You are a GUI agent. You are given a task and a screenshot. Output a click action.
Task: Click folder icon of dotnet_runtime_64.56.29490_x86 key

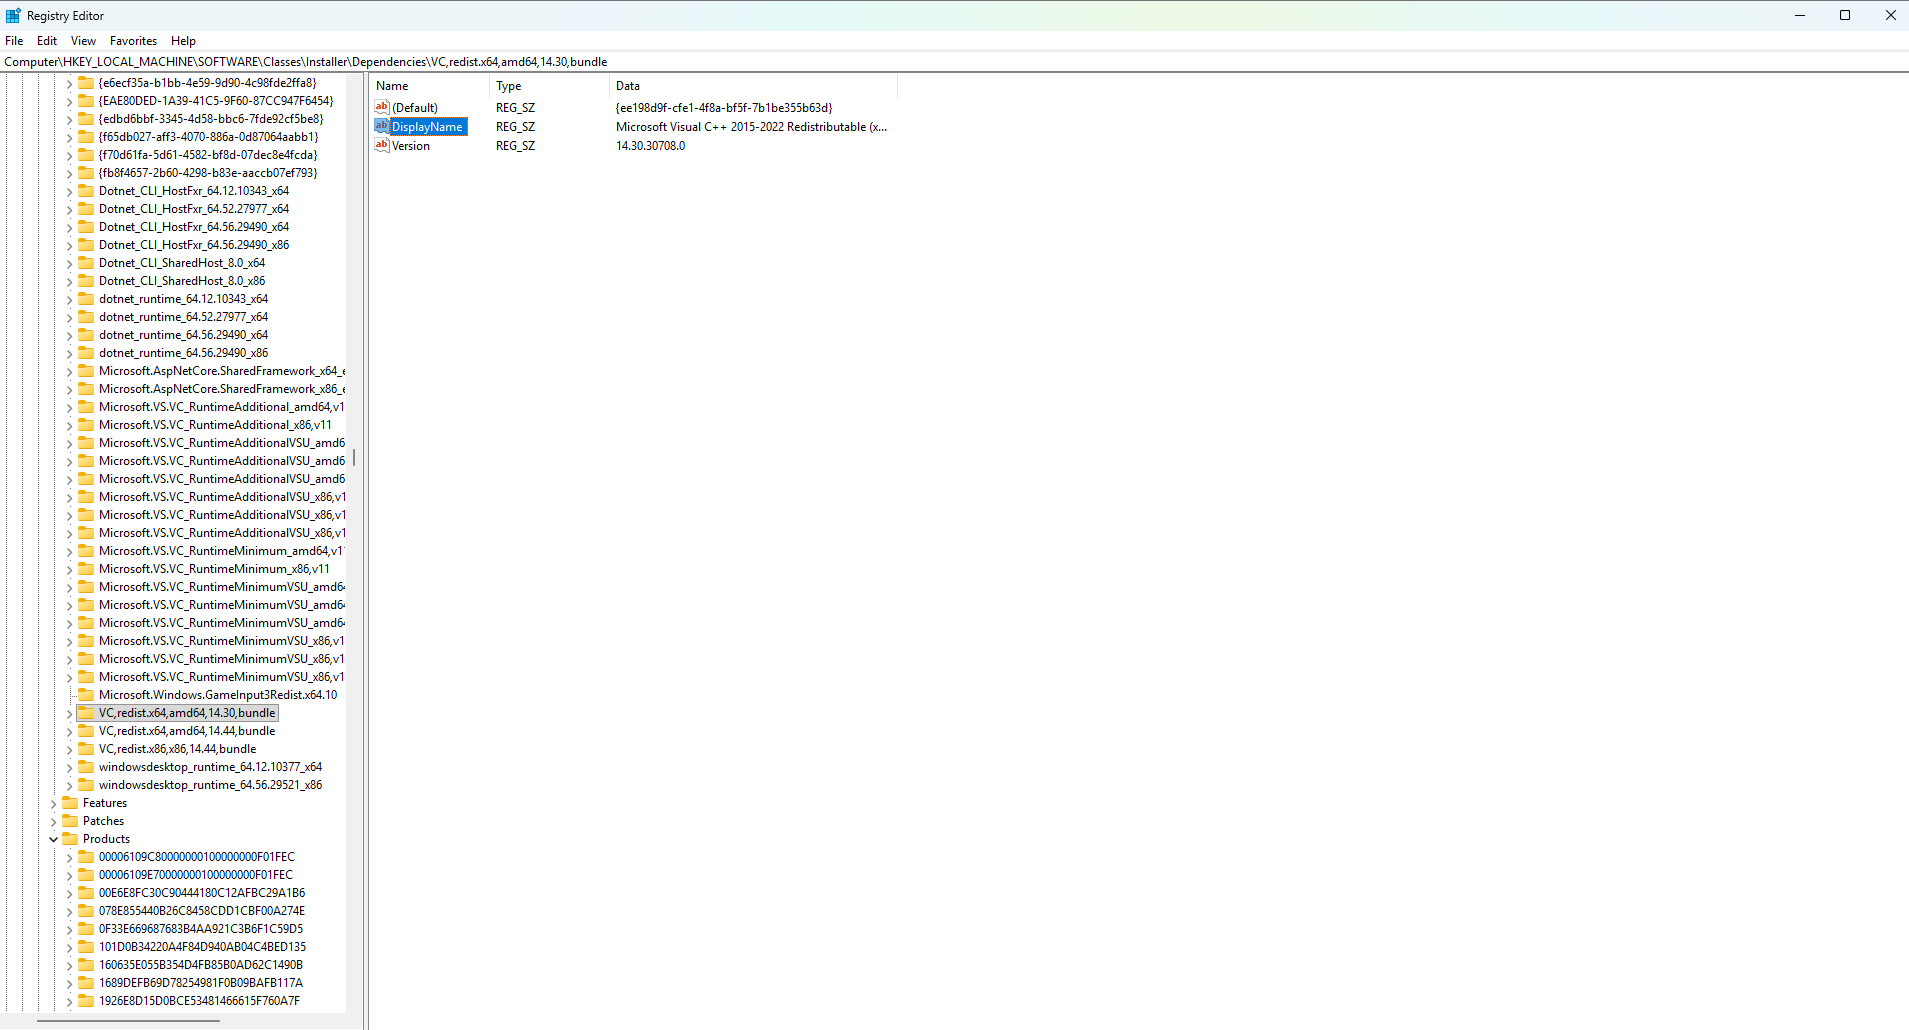(86, 353)
